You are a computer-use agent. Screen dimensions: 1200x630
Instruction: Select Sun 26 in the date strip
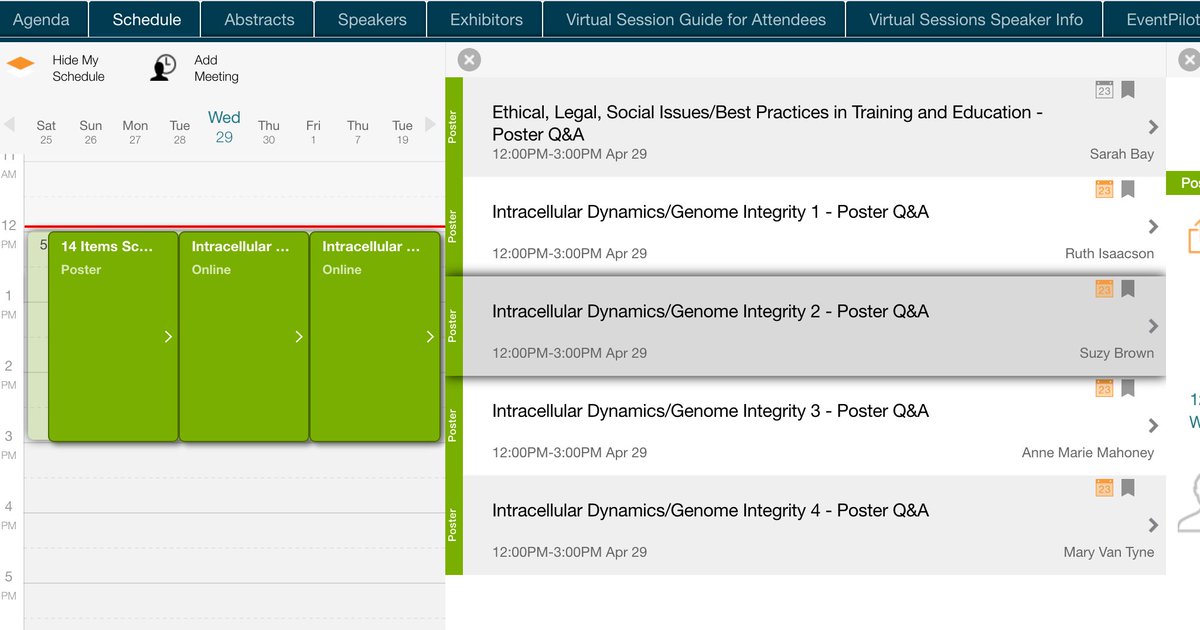91,132
